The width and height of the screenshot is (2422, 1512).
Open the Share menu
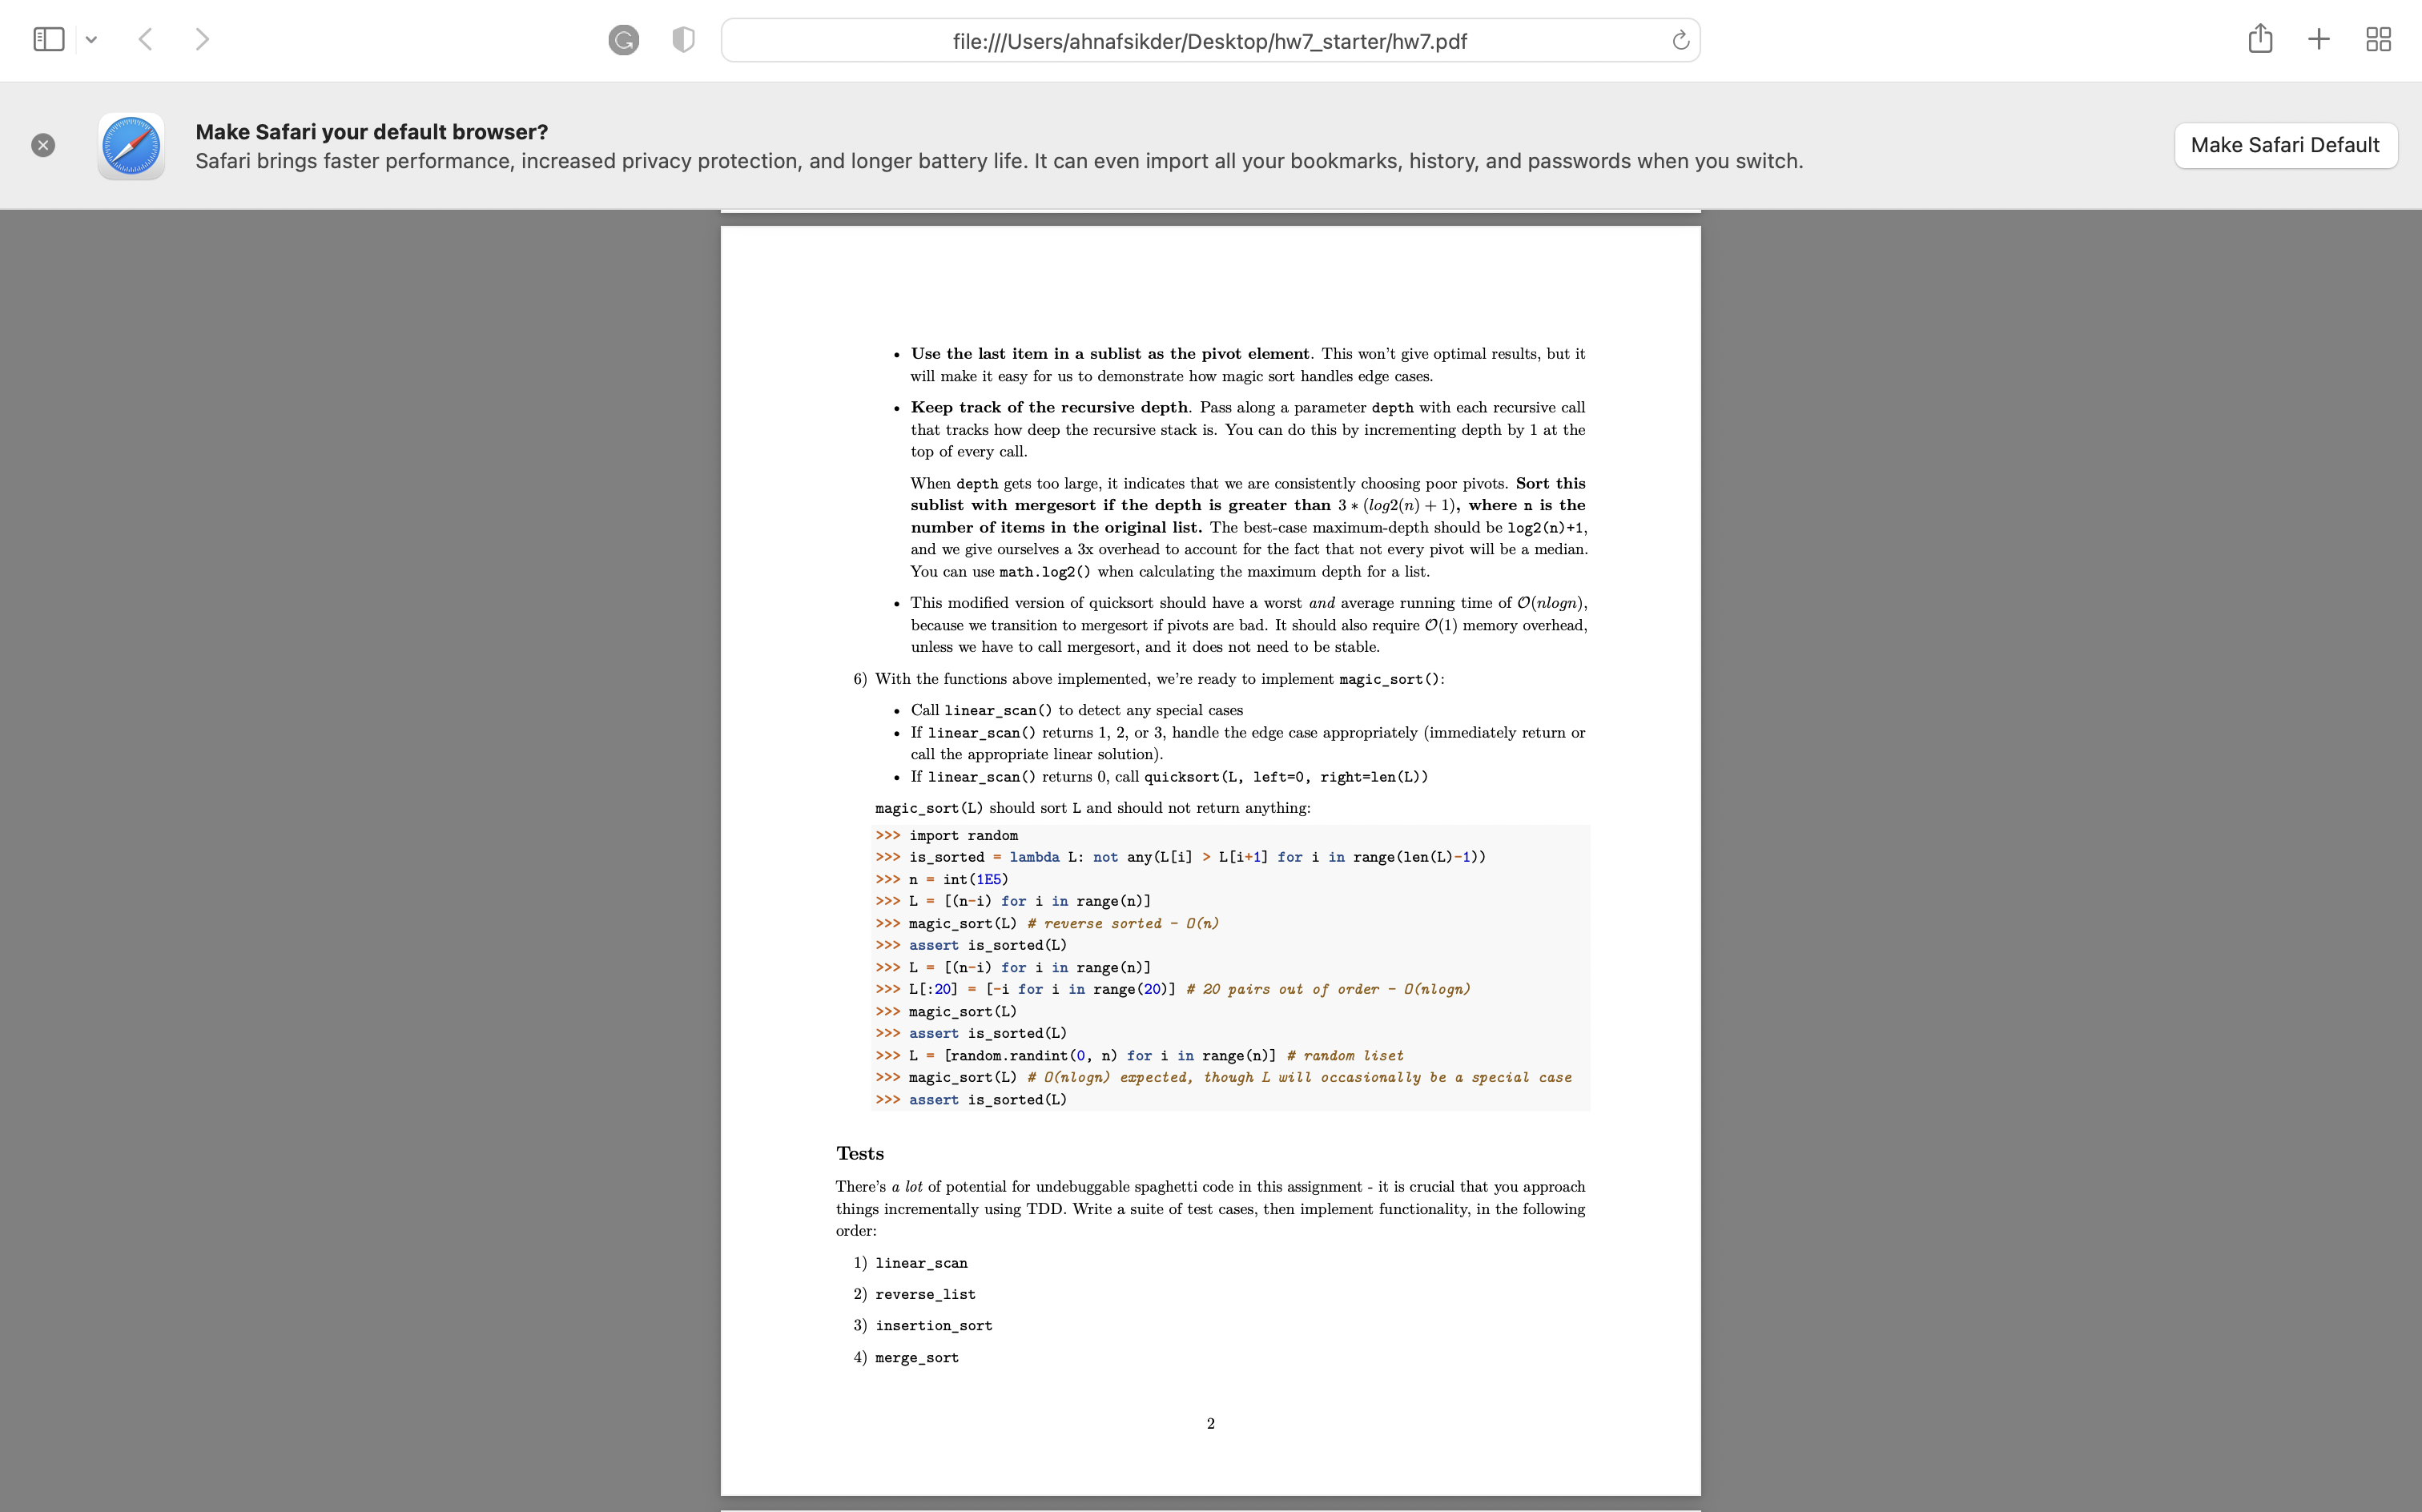[x=2260, y=40]
